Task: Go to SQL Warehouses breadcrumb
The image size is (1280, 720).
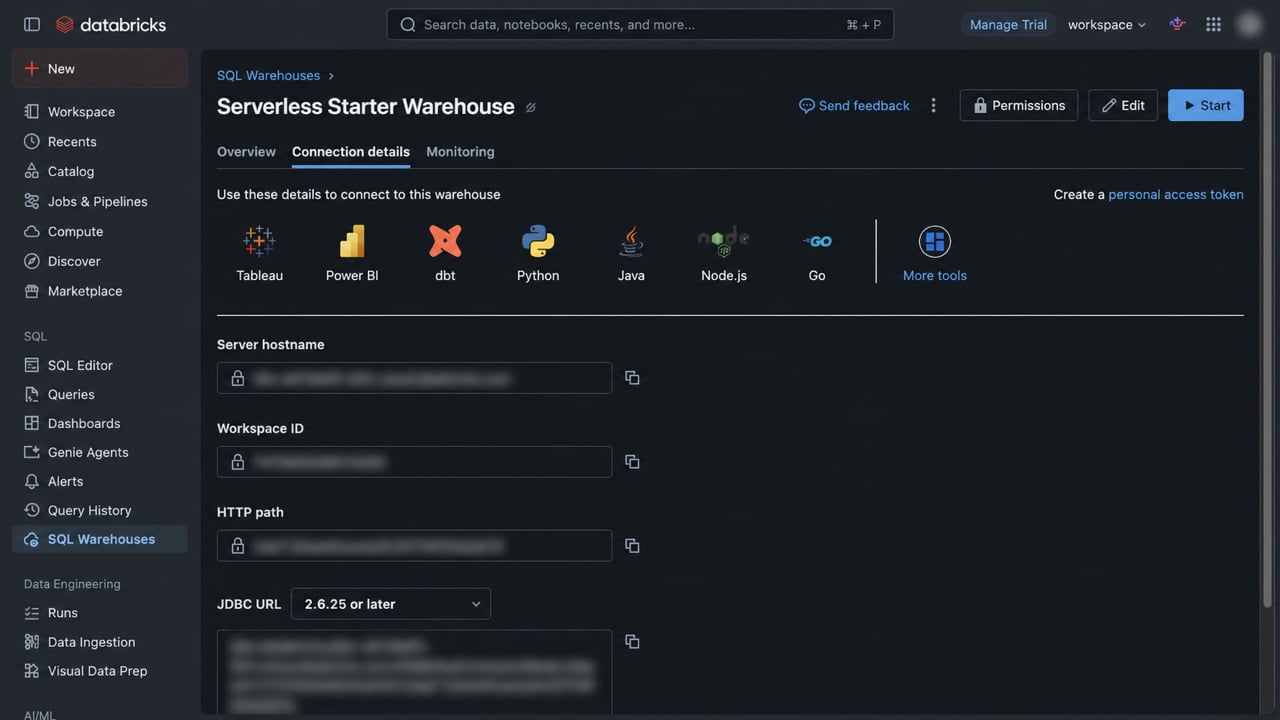Action: click(268, 76)
